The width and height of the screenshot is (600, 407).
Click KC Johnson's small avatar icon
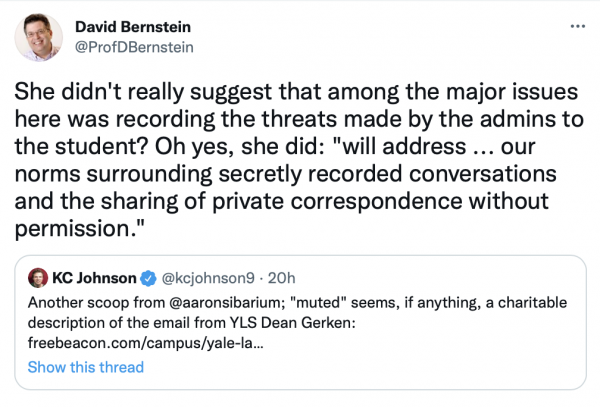pyautogui.click(x=37, y=274)
